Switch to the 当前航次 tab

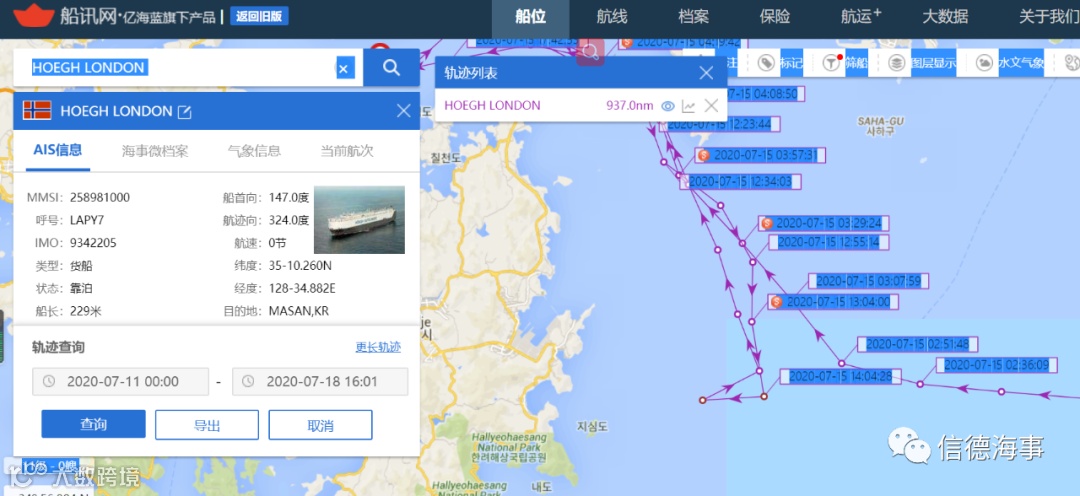346,152
